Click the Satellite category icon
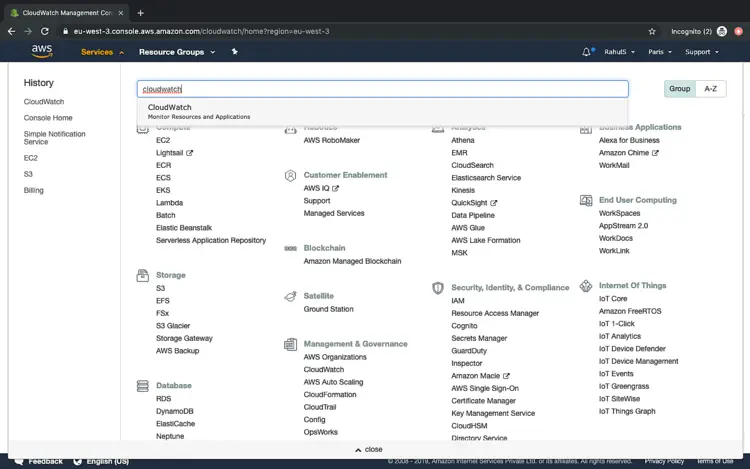Screen dimensions: 750x469 pos(290,296)
